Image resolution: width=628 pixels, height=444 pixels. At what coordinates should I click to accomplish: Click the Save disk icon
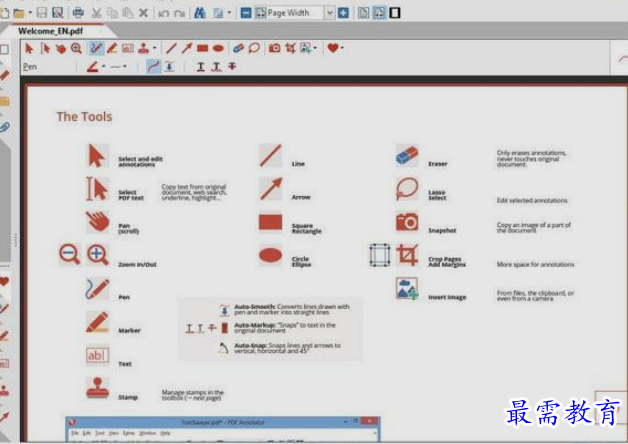coord(42,13)
